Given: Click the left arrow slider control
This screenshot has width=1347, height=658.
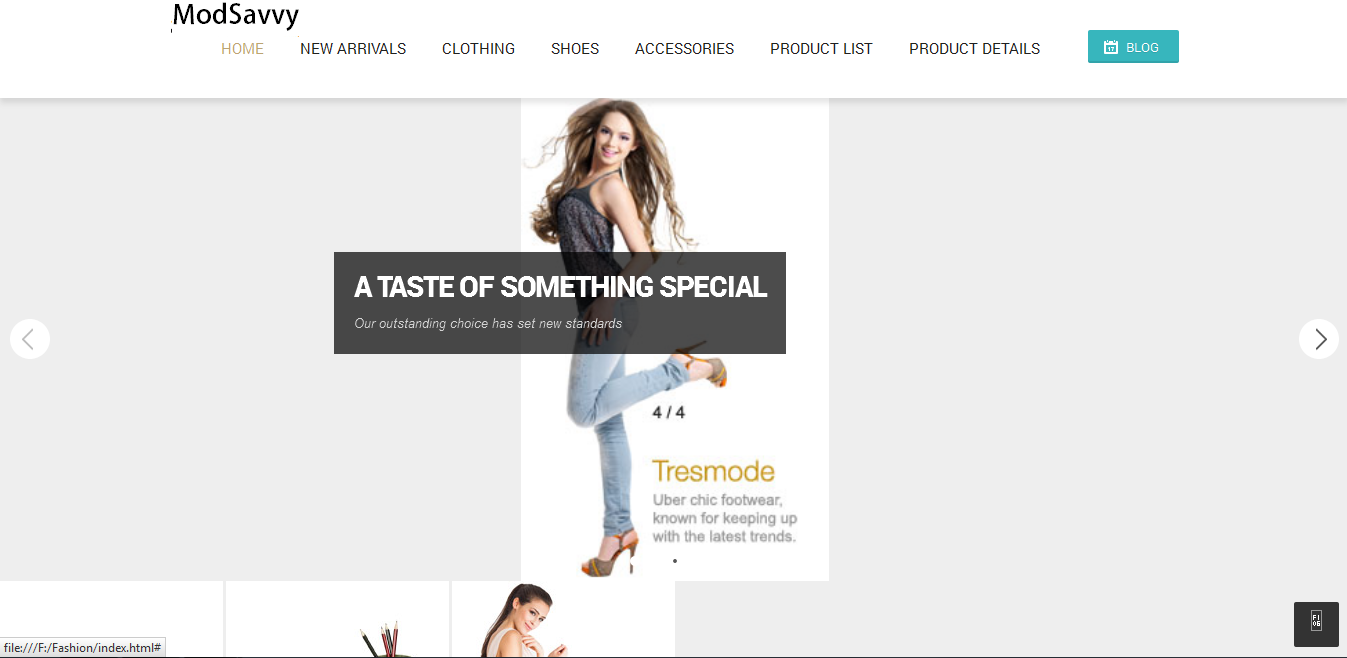Looking at the screenshot, I should point(30,339).
